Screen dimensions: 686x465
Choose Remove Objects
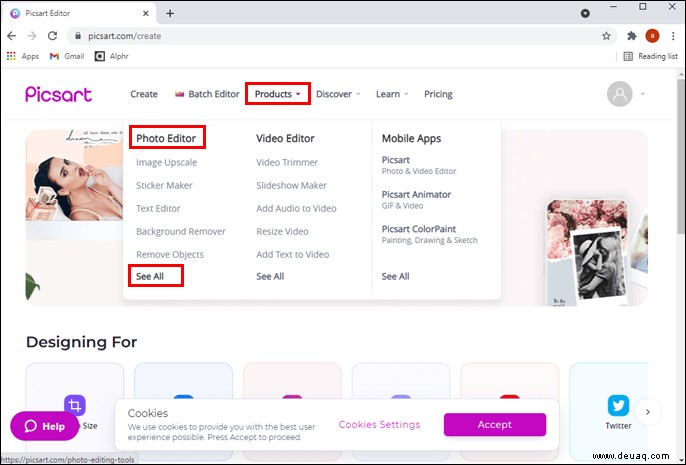click(170, 255)
